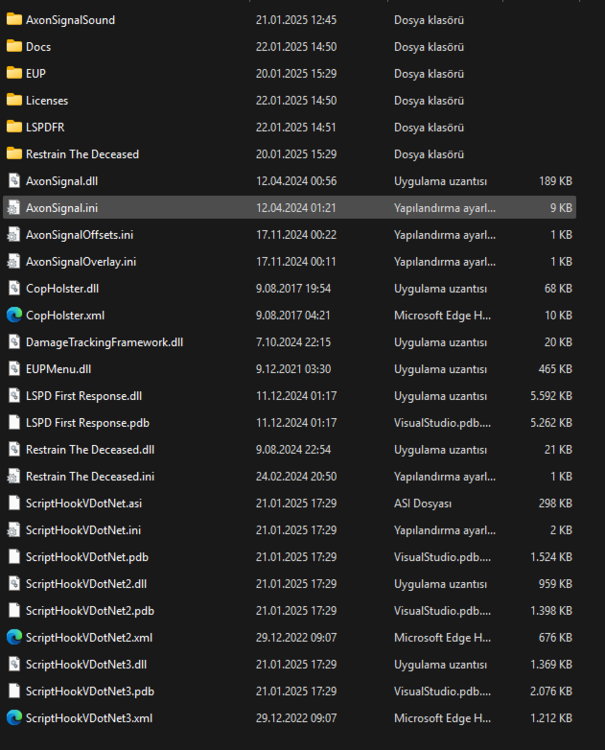This screenshot has height=750, width=605.
Task: Select the EUPMenu.dll file name
Action: pyautogui.click(x=58, y=369)
